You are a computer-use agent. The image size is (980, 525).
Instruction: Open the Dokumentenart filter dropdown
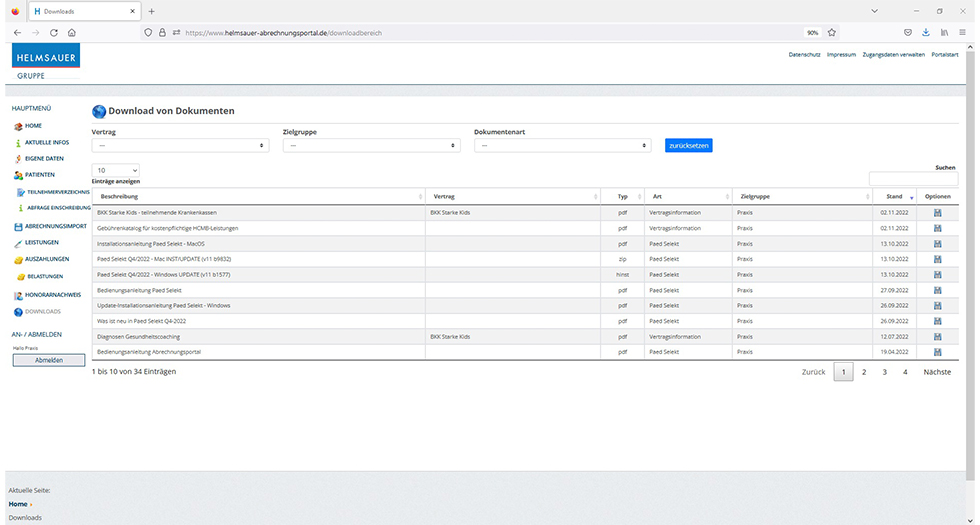tap(562, 146)
